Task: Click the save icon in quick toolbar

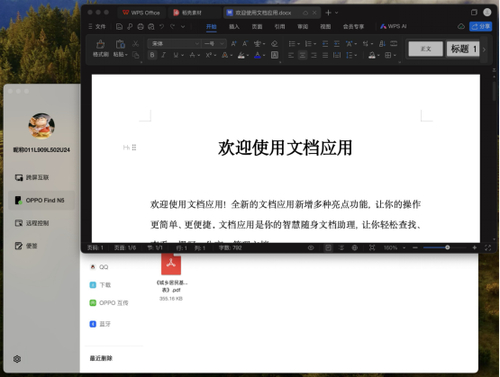Action: [x=119, y=27]
